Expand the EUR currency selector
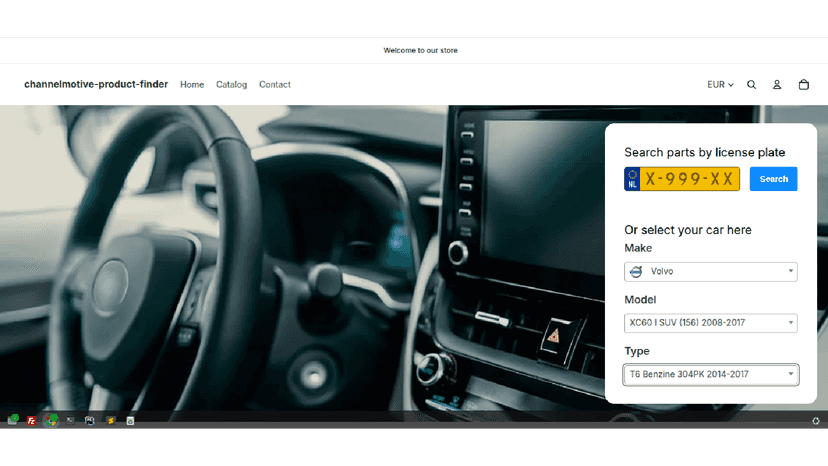Screen dimensions: 828x466 (x=720, y=85)
